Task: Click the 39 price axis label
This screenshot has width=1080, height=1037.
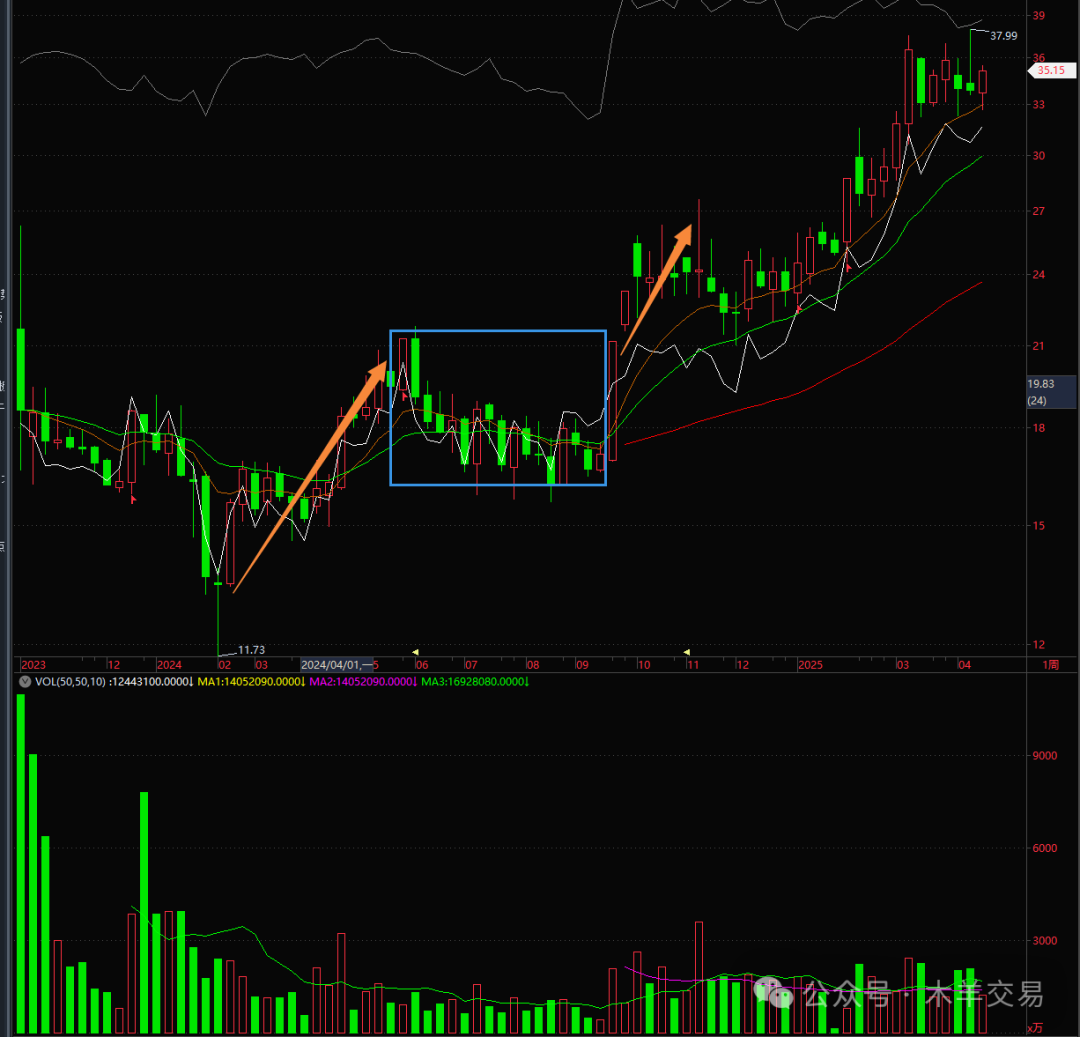Action: [x=1039, y=15]
